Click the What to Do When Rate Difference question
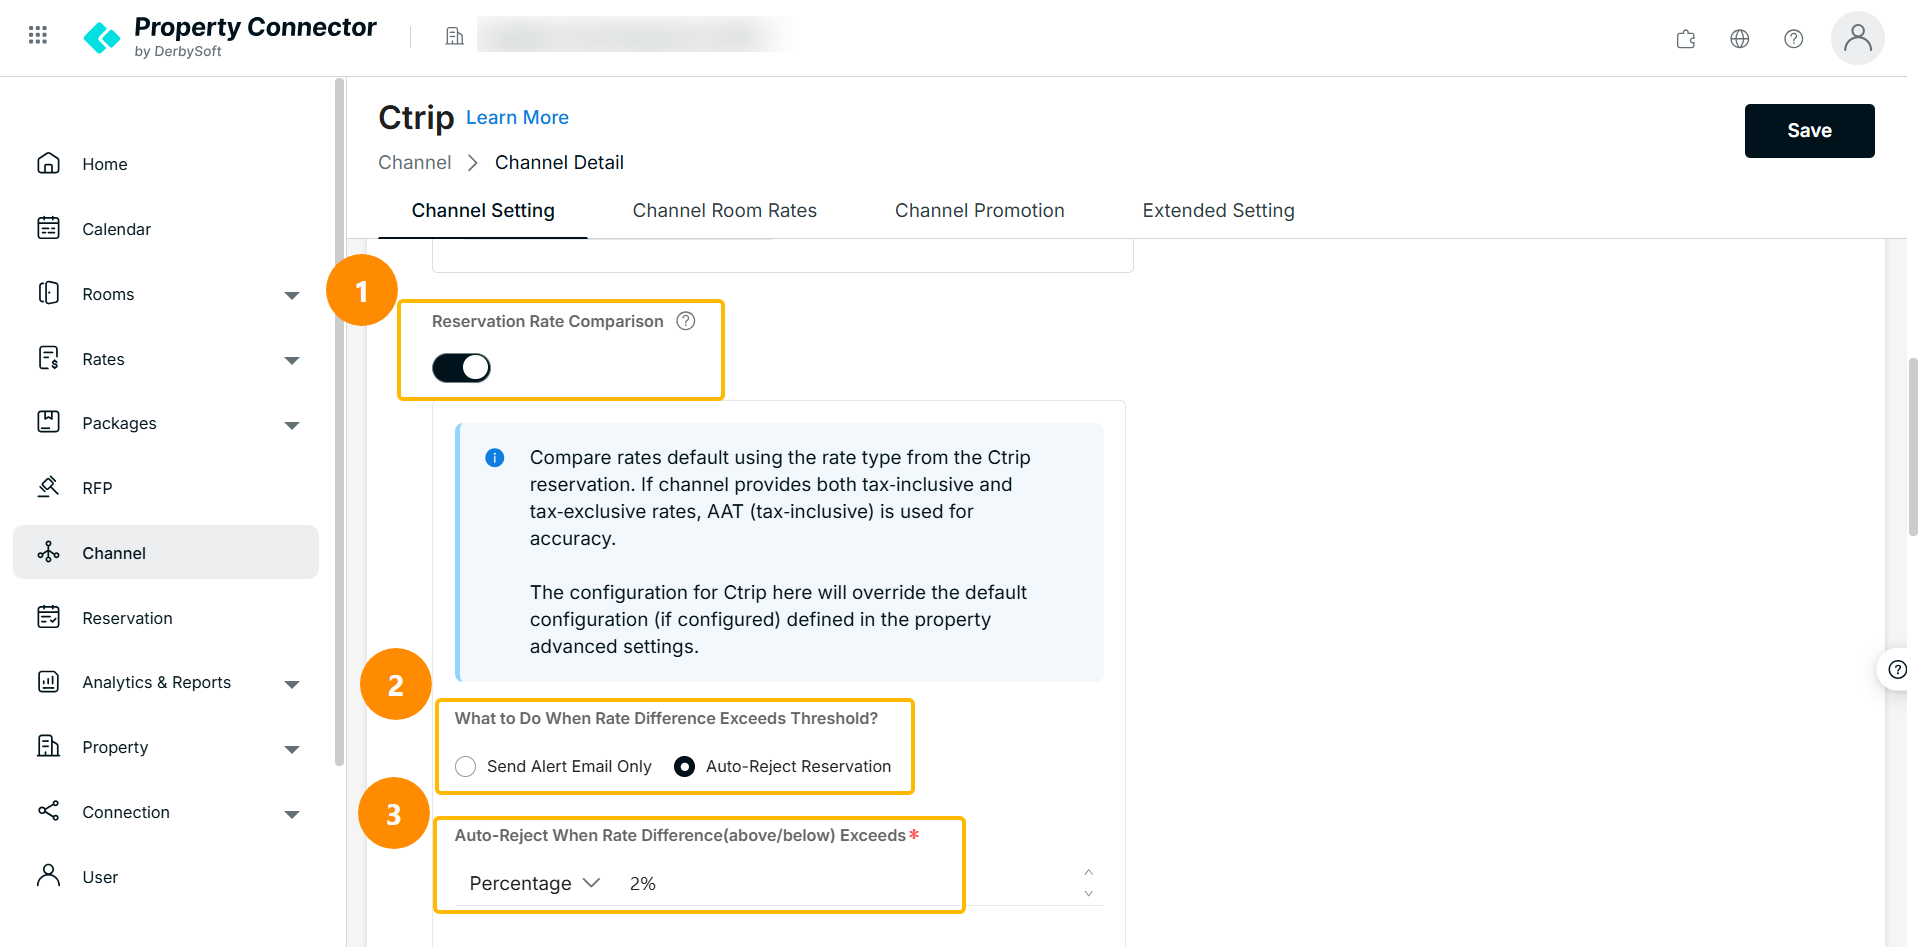This screenshot has width=1920, height=947. point(666,719)
